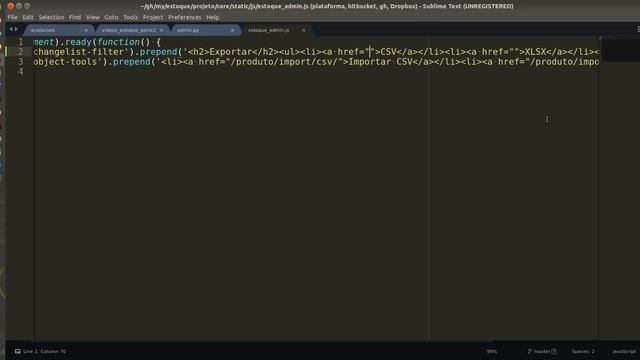Viewport: 640px width, 360px height.
Task: Change indentation via Spaces: 2
Action: click(x=583, y=351)
